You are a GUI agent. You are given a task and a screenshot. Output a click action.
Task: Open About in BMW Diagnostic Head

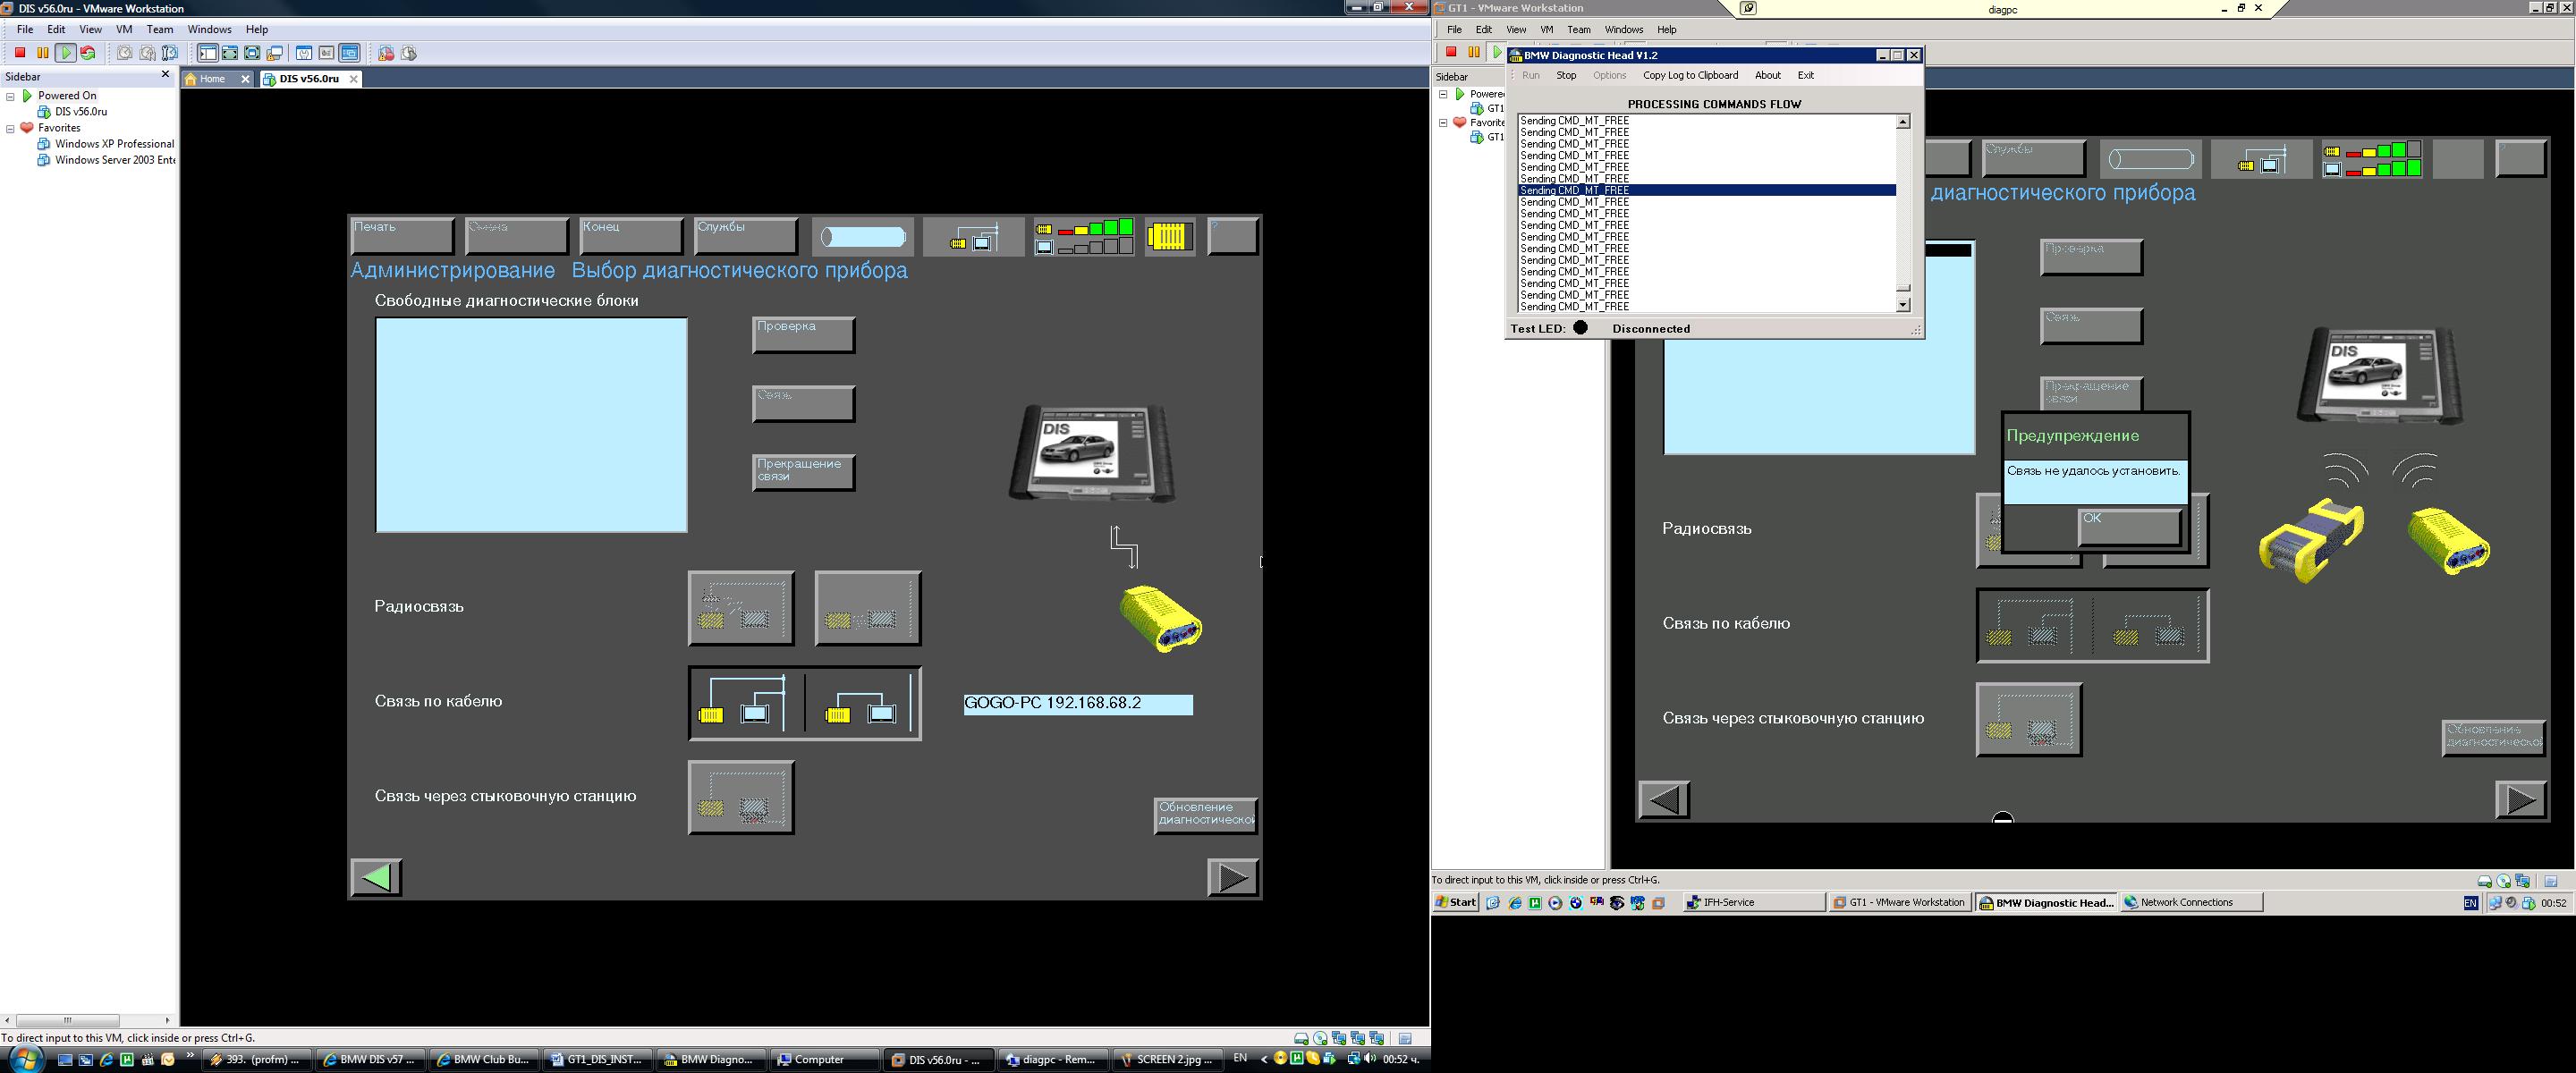1768,75
